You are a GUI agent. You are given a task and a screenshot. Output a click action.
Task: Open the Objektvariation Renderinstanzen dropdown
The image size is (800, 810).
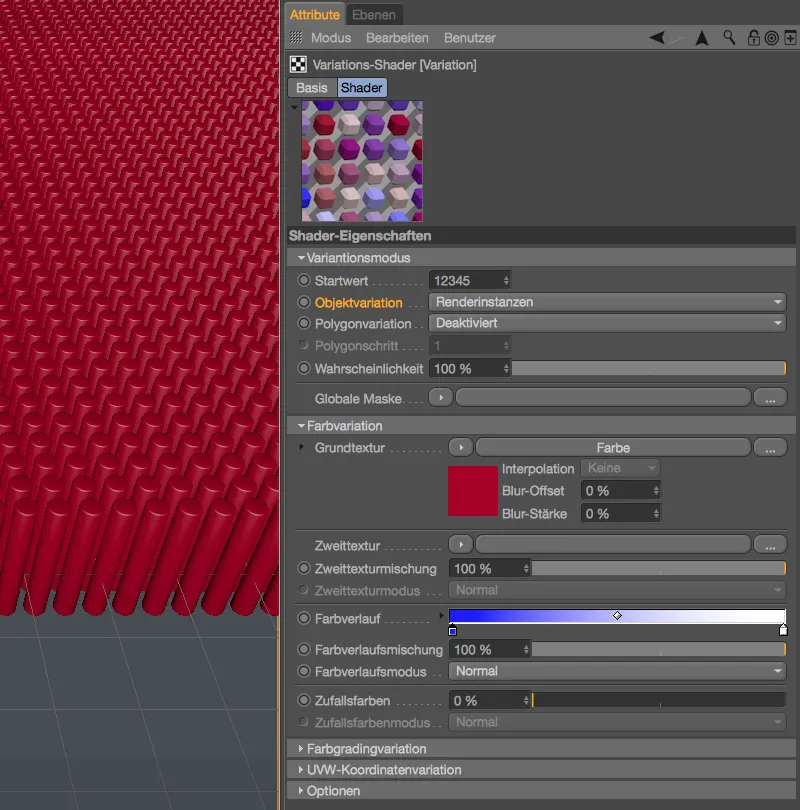pos(605,302)
